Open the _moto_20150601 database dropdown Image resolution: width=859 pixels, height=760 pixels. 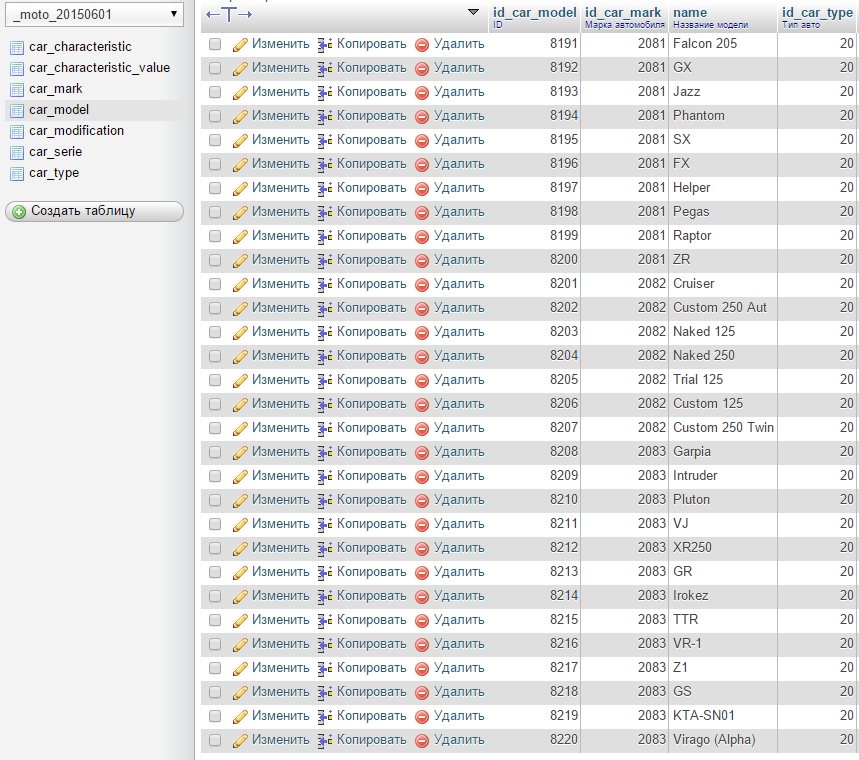(x=94, y=14)
